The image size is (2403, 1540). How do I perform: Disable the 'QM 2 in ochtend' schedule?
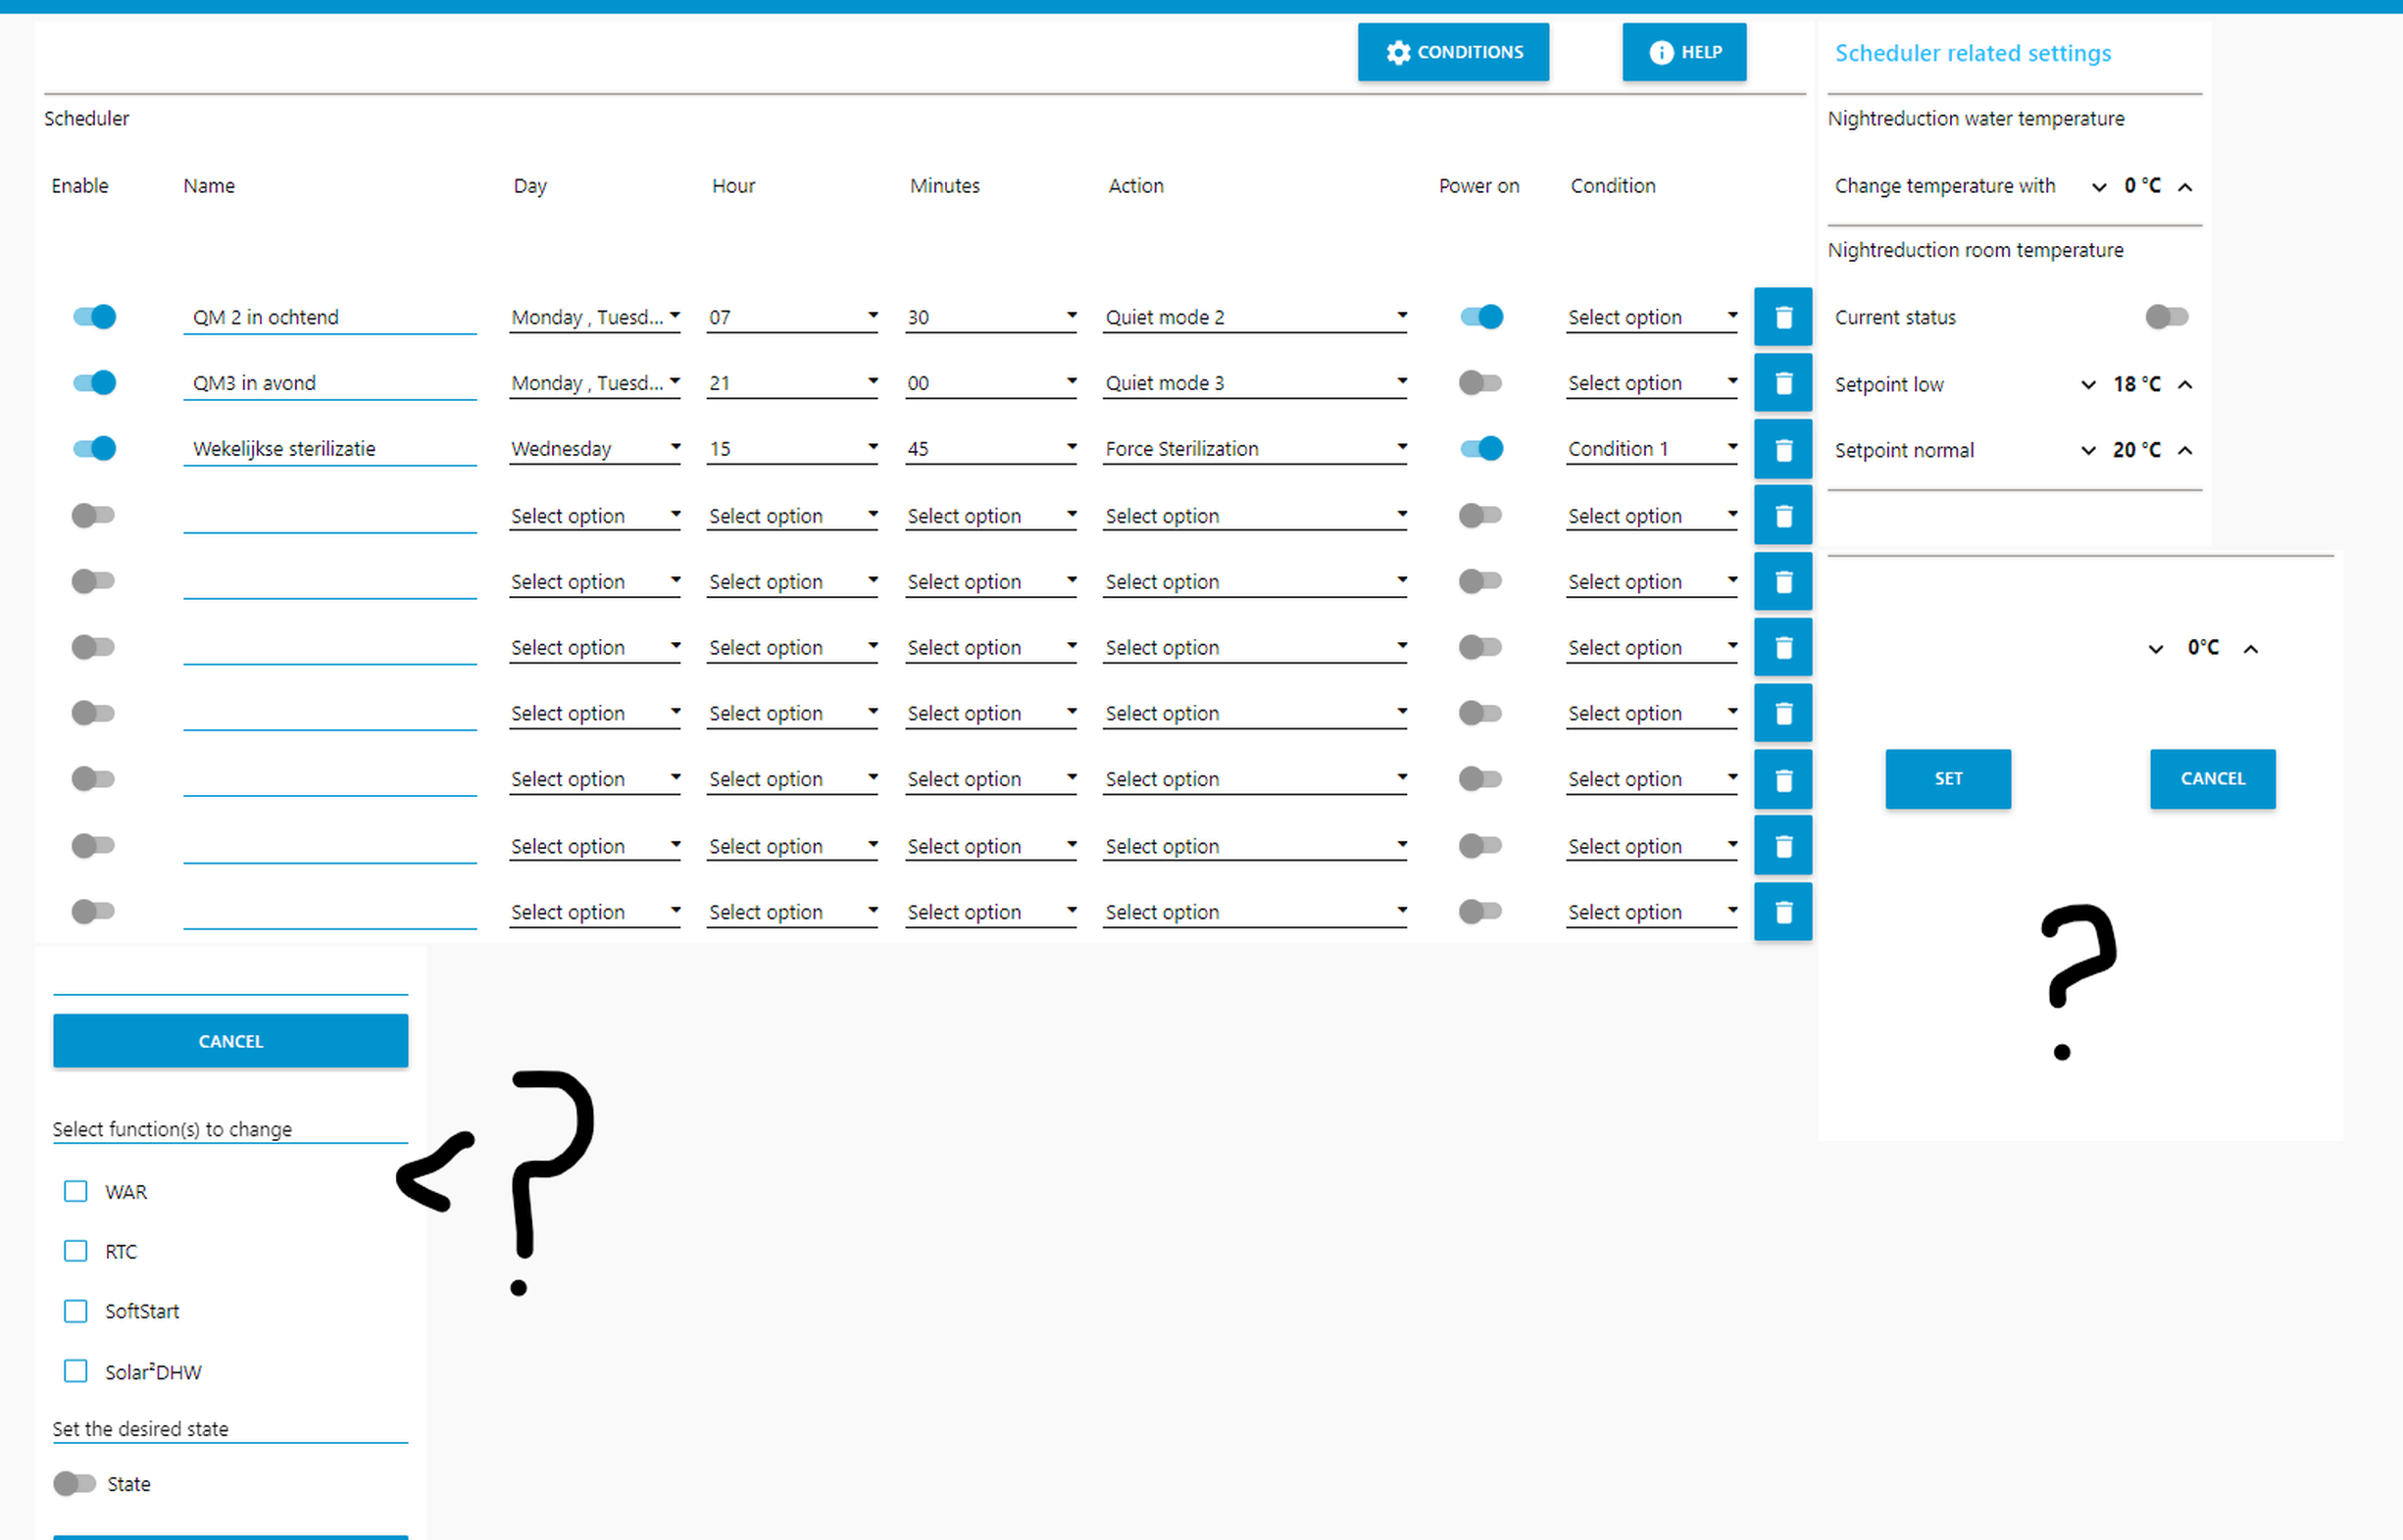(94, 317)
